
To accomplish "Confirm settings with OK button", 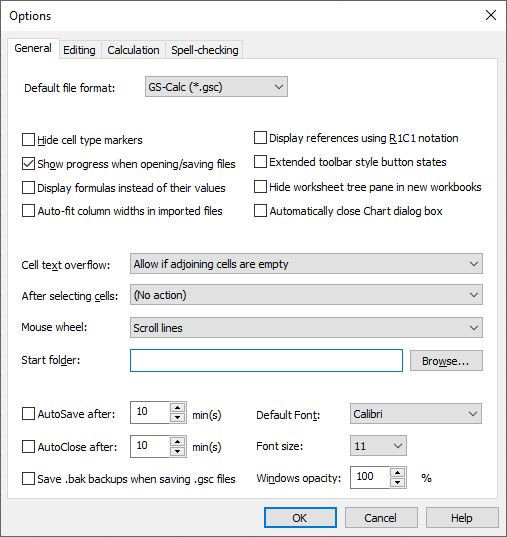I will click(300, 517).
